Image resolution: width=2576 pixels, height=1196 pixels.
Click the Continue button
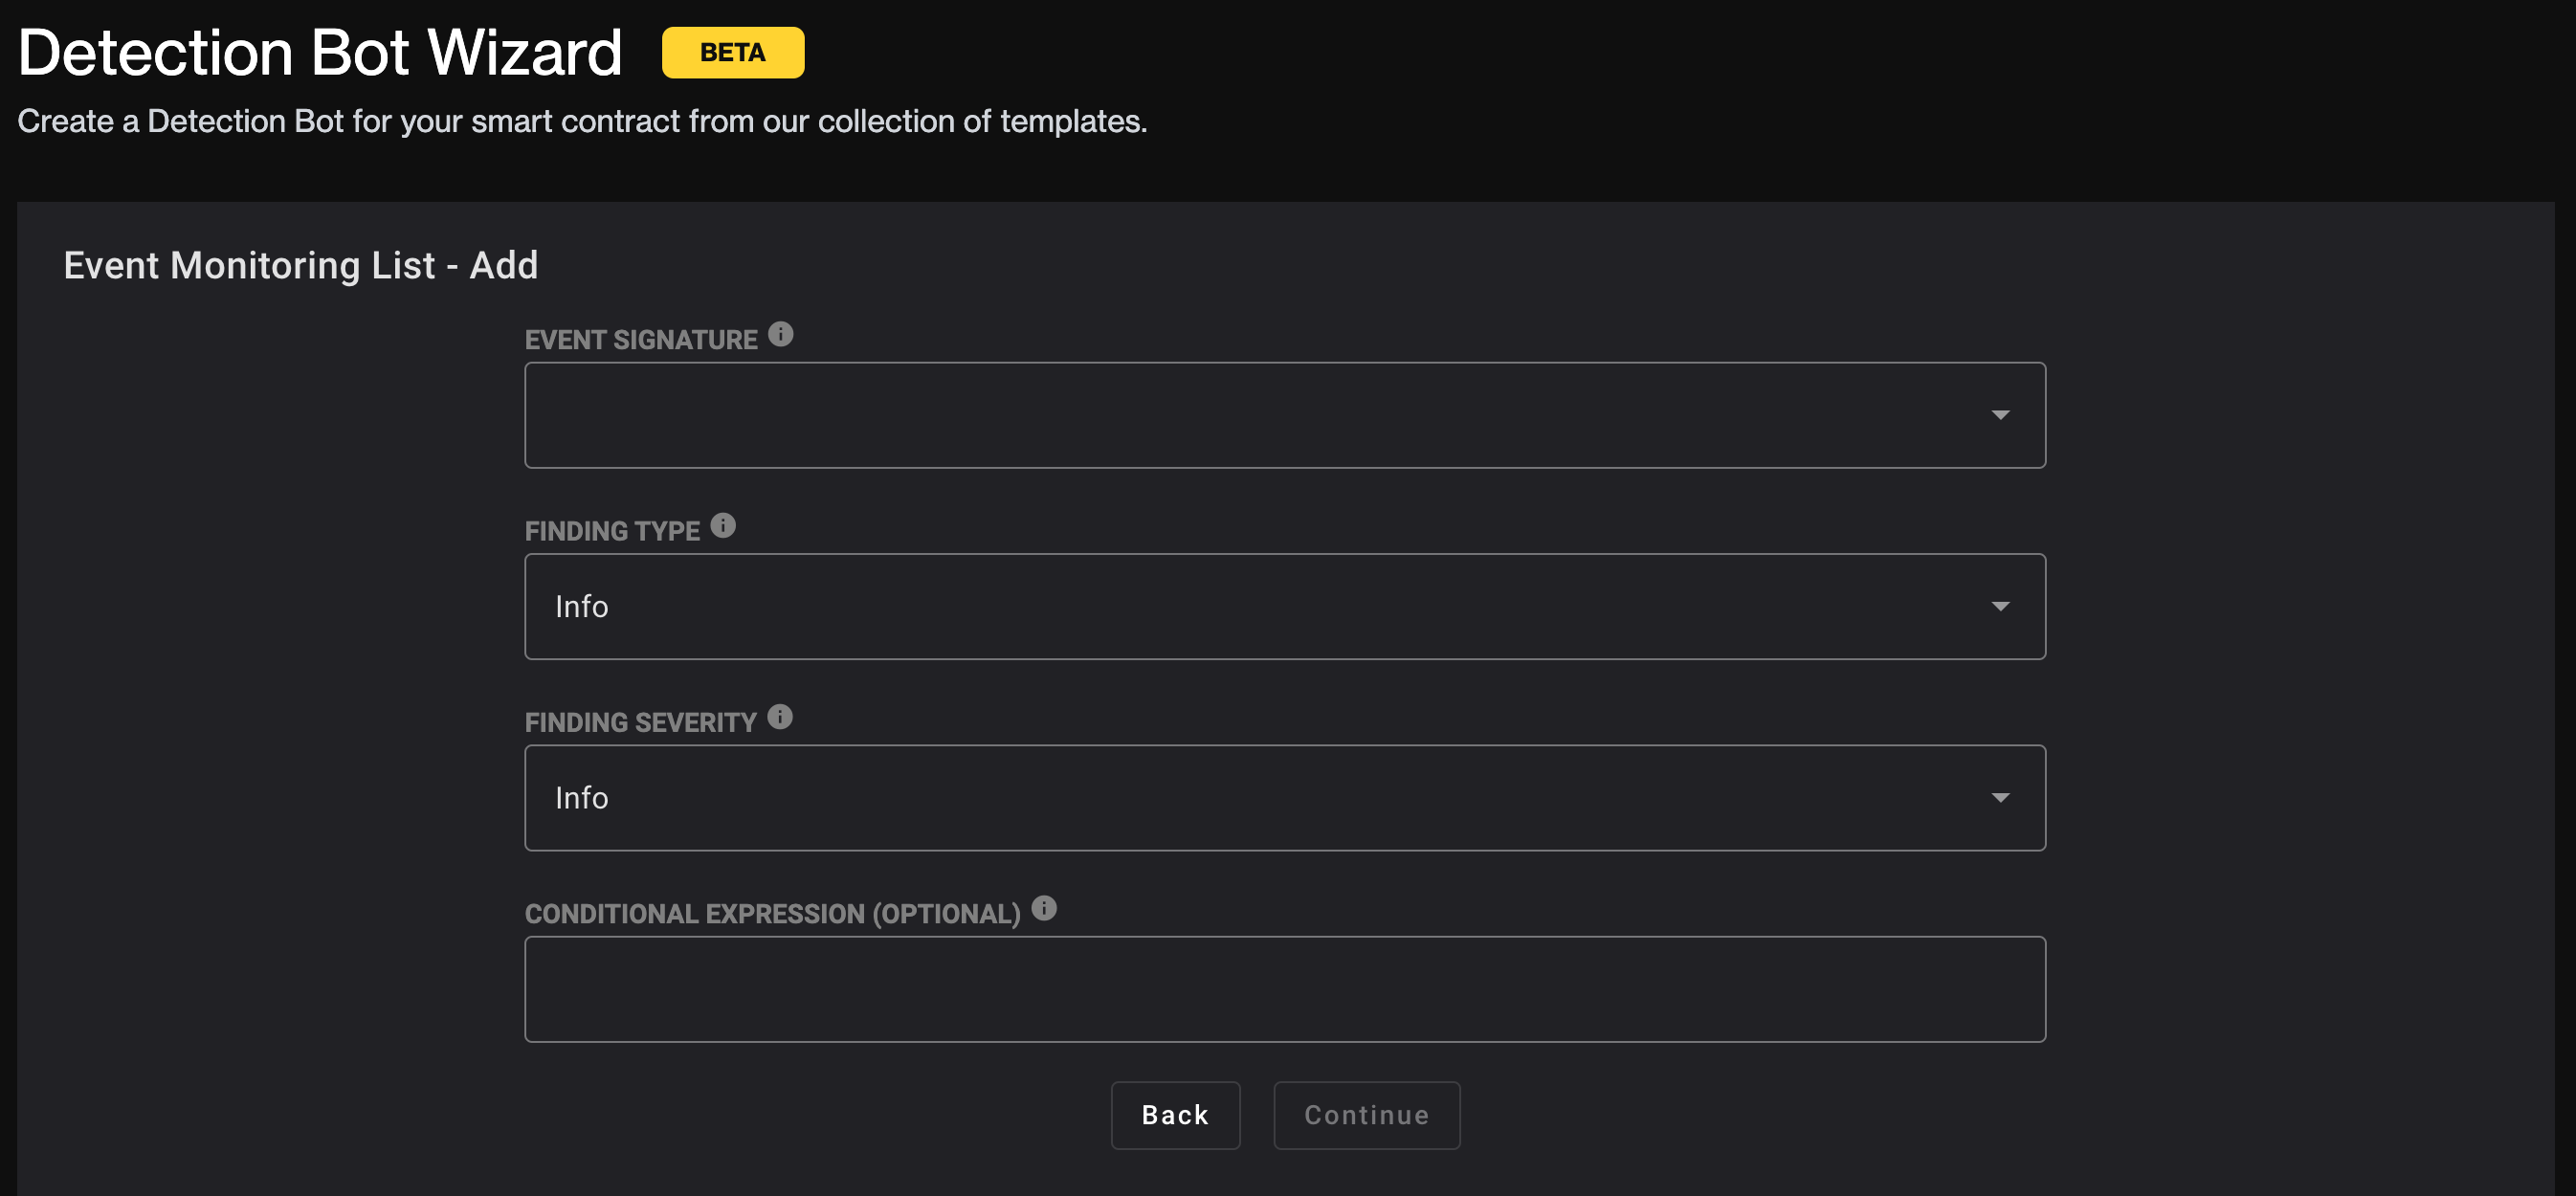1366,1116
